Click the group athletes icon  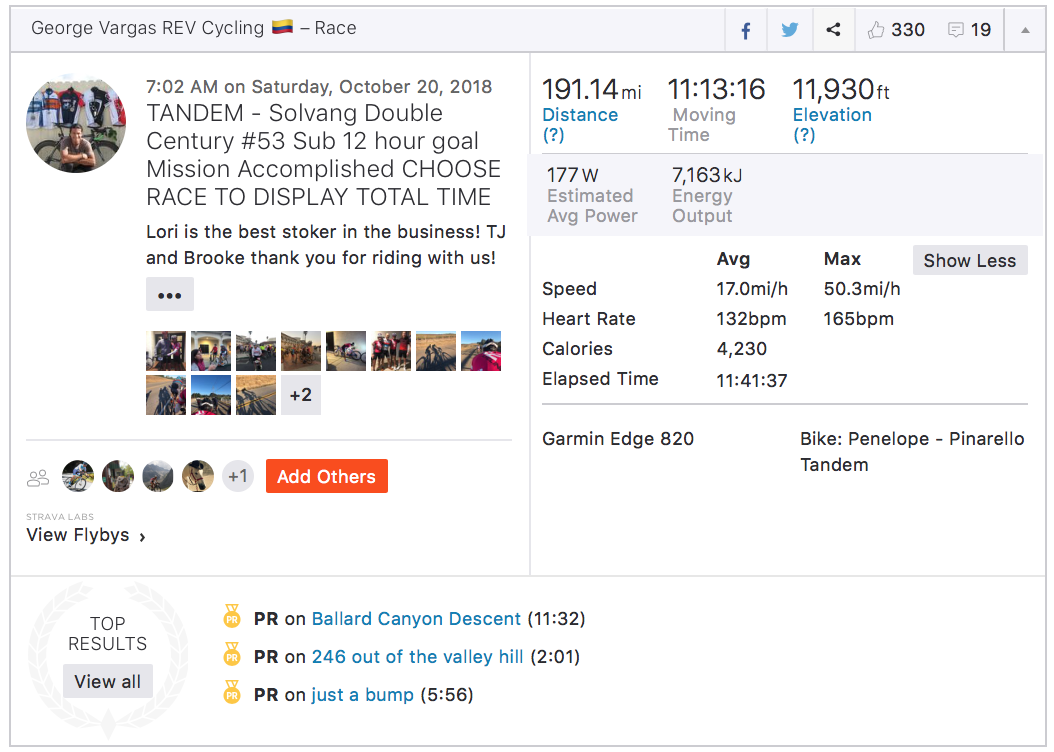(x=38, y=478)
